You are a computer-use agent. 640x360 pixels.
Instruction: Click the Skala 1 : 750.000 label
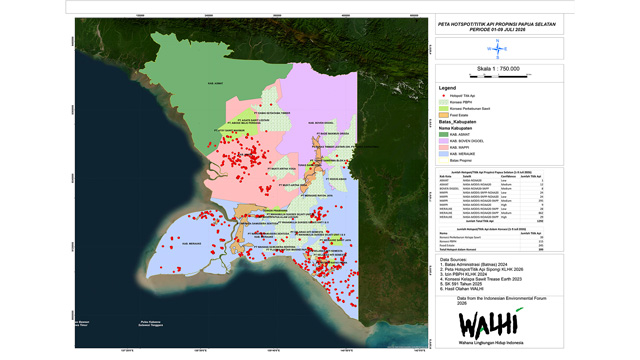click(x=498, y=69)
